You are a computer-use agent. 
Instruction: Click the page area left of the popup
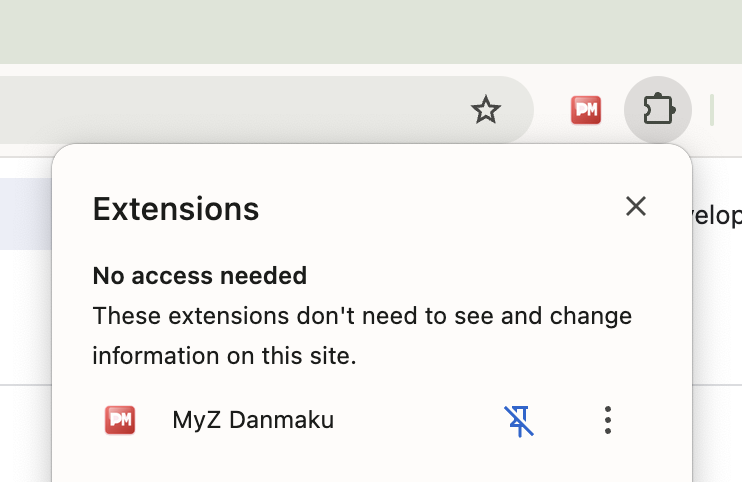click(25, 320)
